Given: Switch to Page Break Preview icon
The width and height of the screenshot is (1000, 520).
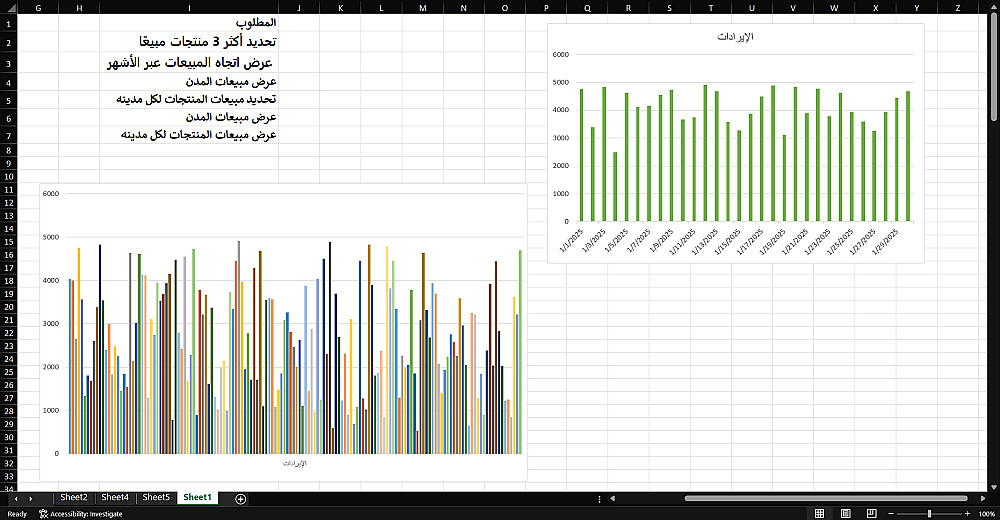Looking at the screenshot, I should point(872,514).
